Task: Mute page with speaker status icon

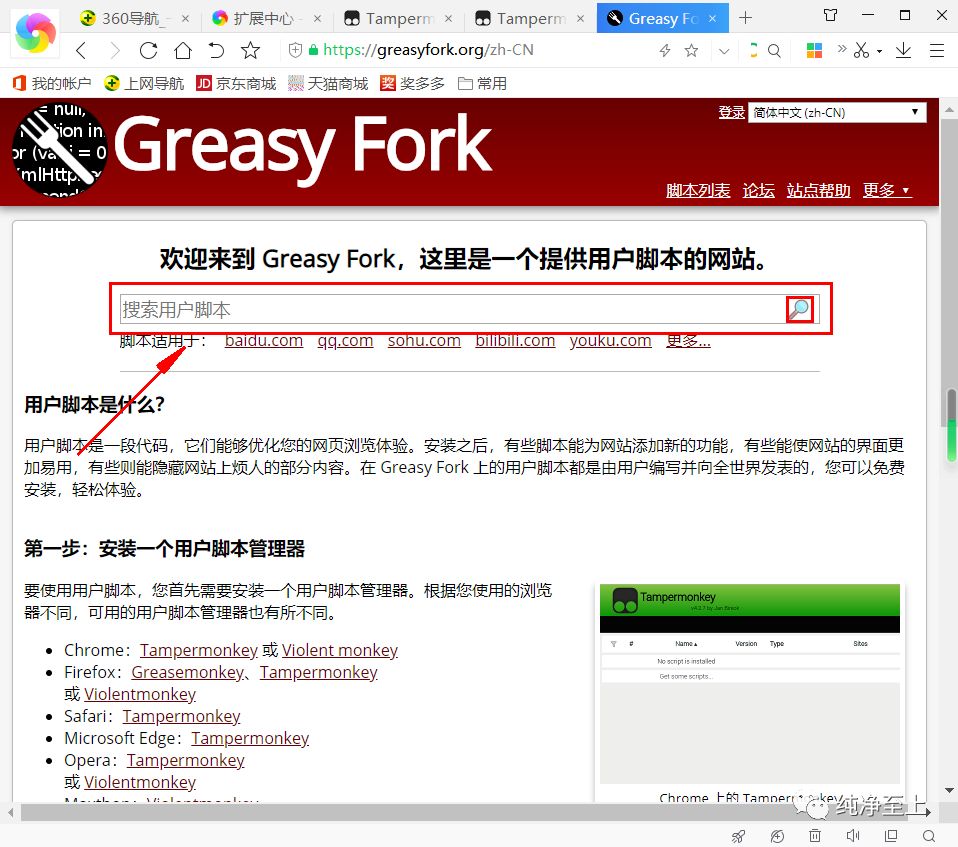Action: [x=853, y=835]
